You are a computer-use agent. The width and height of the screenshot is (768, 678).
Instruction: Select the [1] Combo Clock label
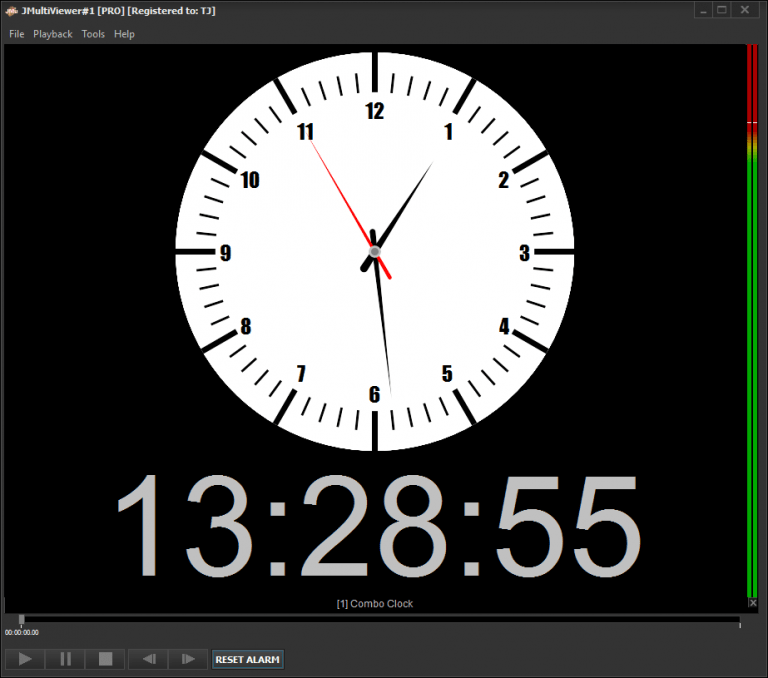[x=375, y=604]
